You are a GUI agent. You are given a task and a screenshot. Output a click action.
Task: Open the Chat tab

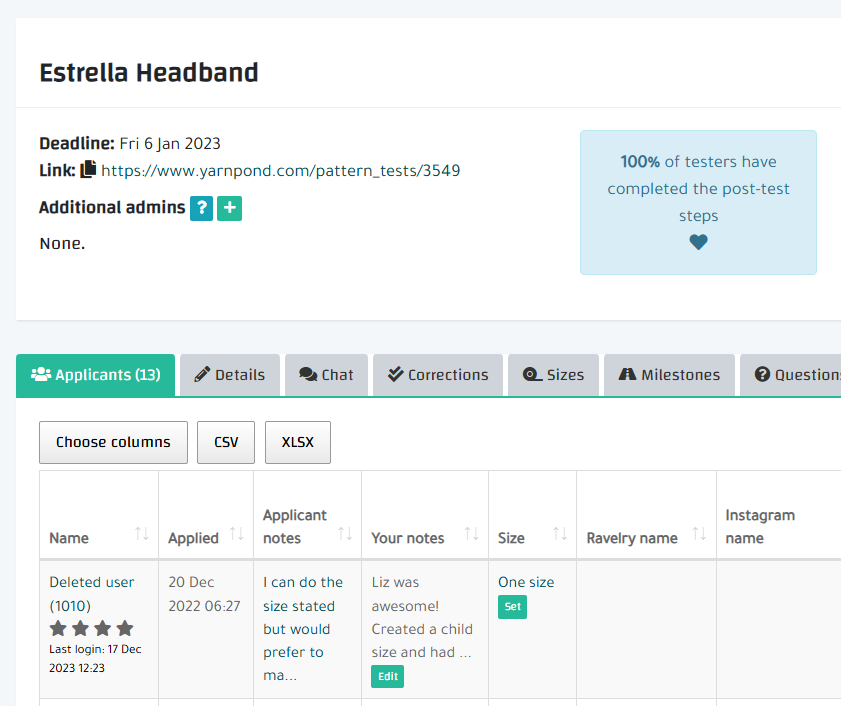click(326, 375)
